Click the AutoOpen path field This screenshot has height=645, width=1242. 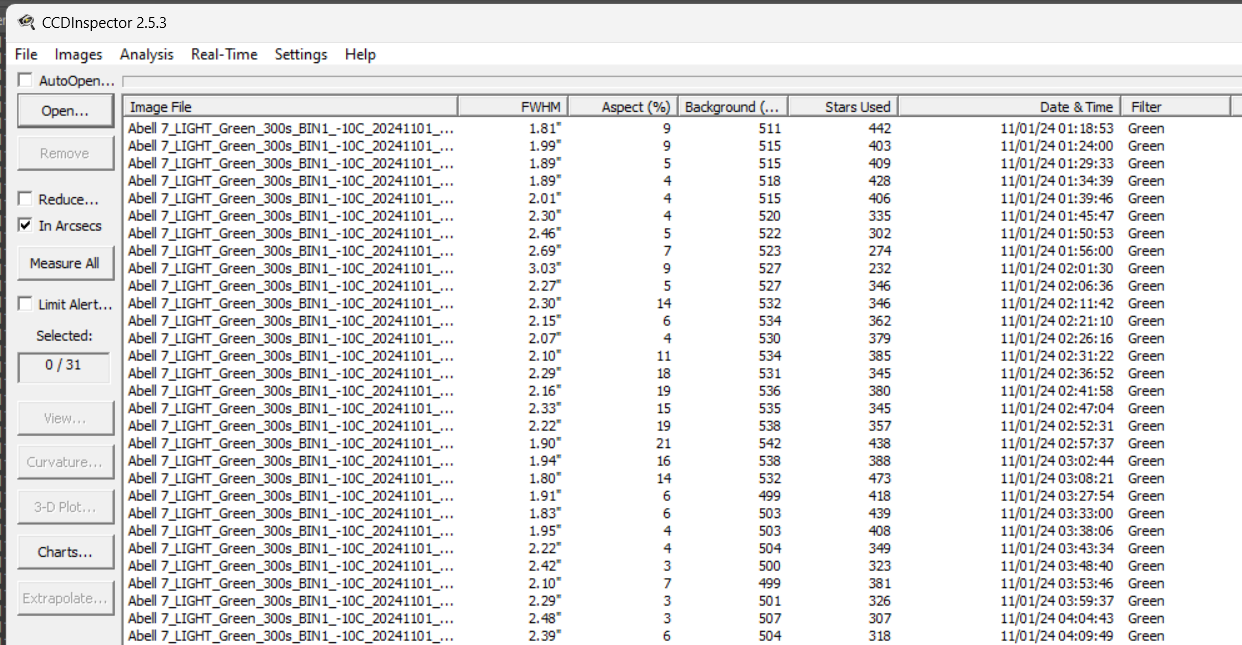point(680,81)
